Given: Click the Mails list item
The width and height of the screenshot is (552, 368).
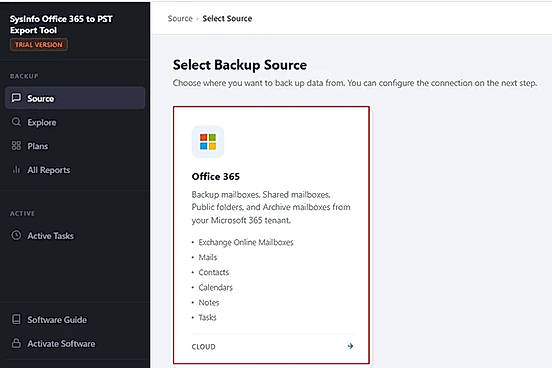Looking at the screenshot, I should [208, 257].
